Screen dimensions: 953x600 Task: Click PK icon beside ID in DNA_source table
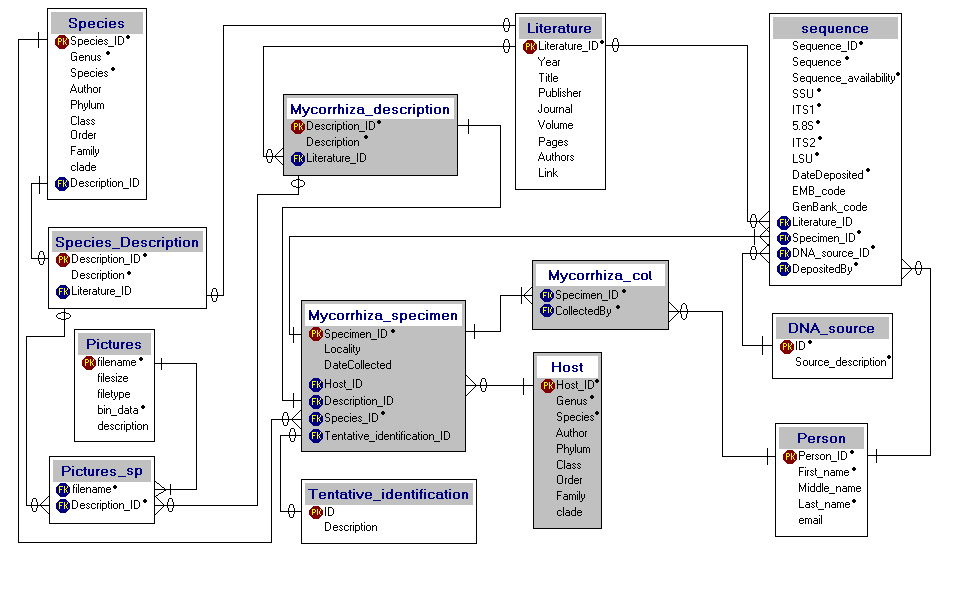tap(787, 347)
